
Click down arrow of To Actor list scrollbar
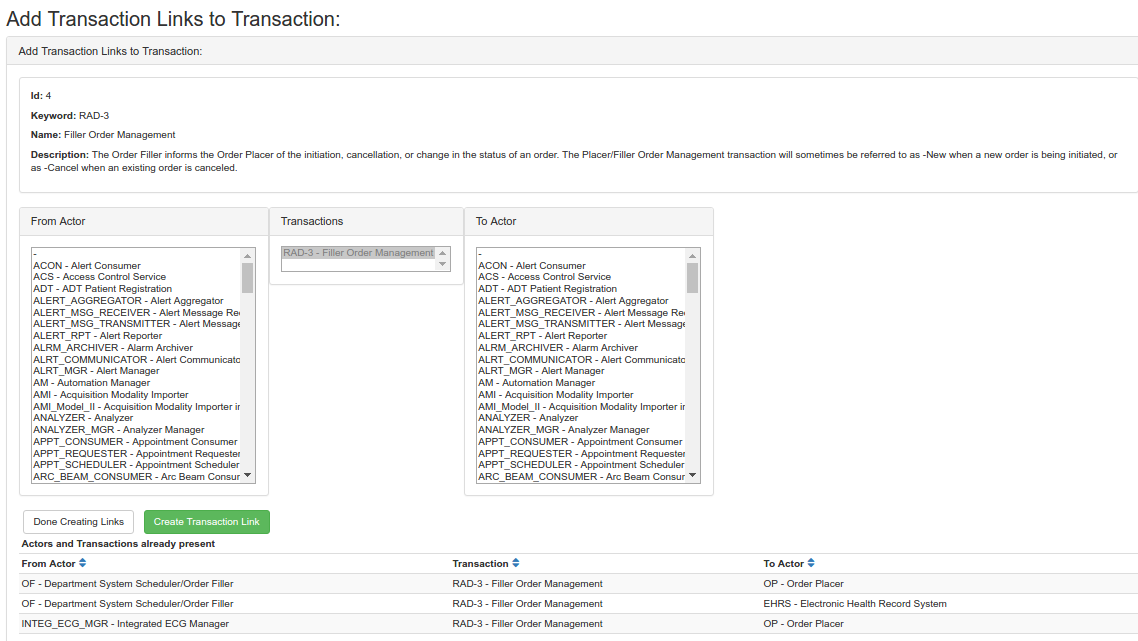[x=692, y=476]
